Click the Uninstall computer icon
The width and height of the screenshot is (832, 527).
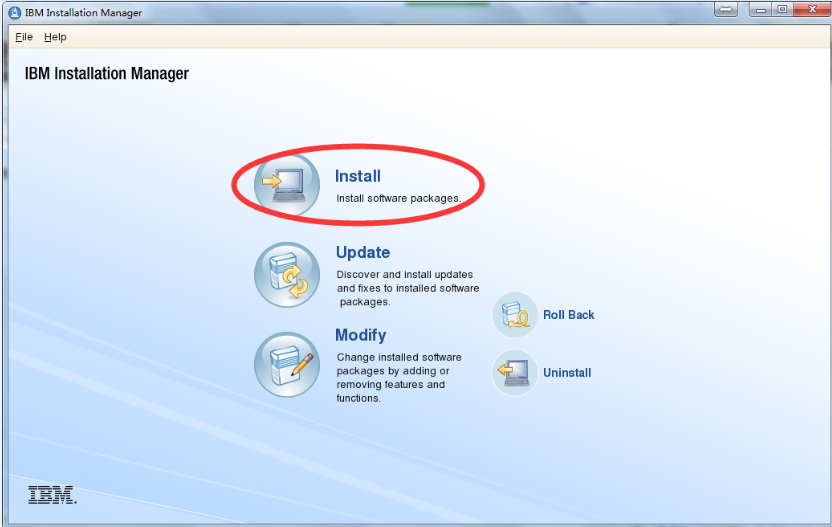pos(515,373)
